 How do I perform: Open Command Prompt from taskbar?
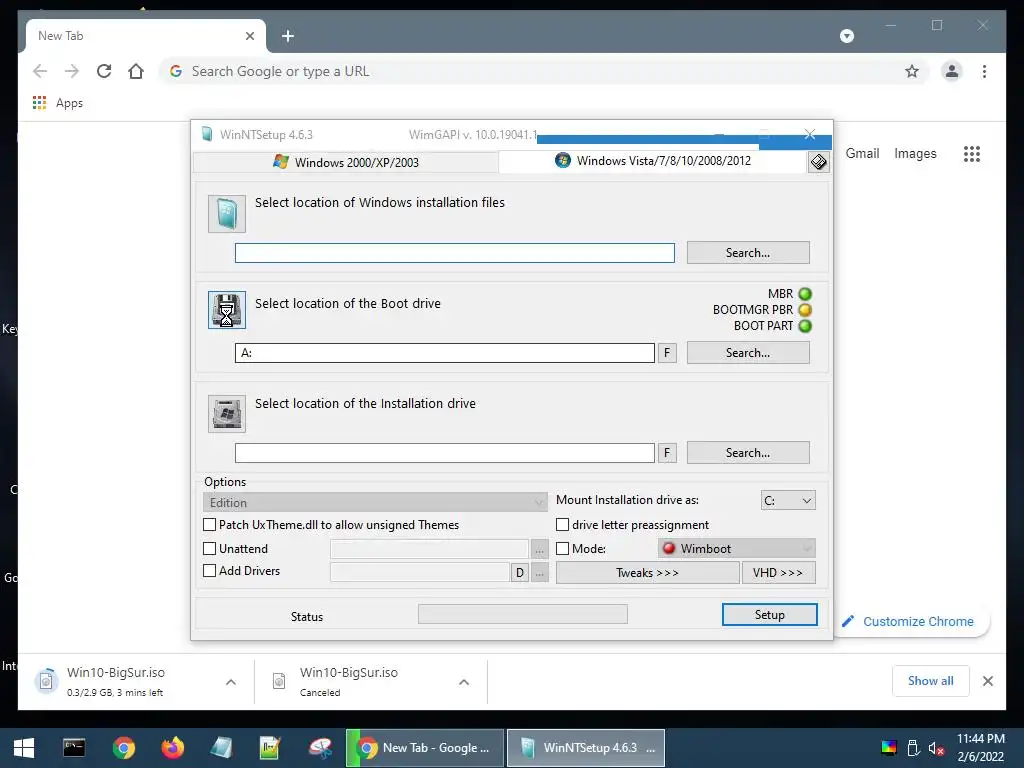[74, 748]
